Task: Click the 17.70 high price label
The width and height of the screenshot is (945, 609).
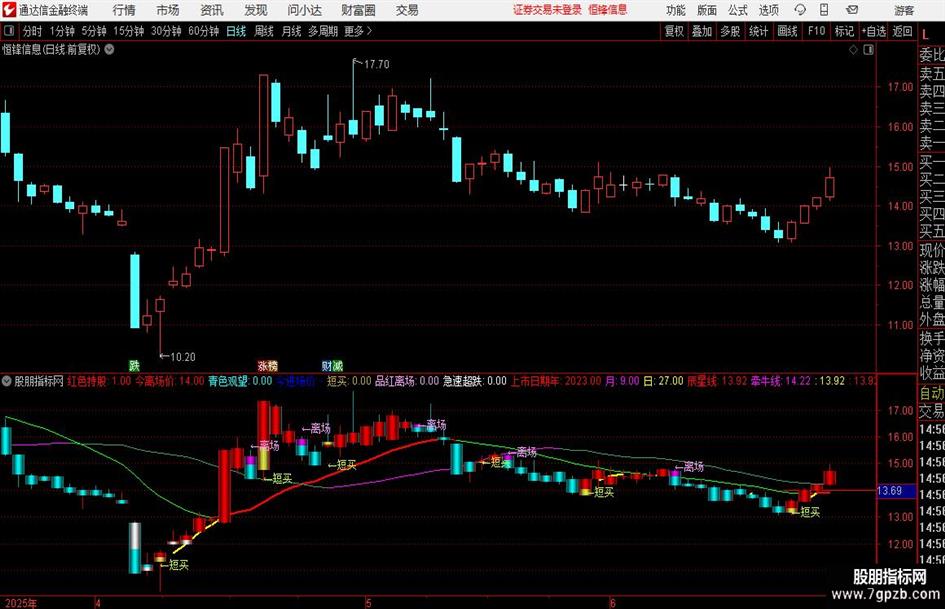Action: pos(376,64)
